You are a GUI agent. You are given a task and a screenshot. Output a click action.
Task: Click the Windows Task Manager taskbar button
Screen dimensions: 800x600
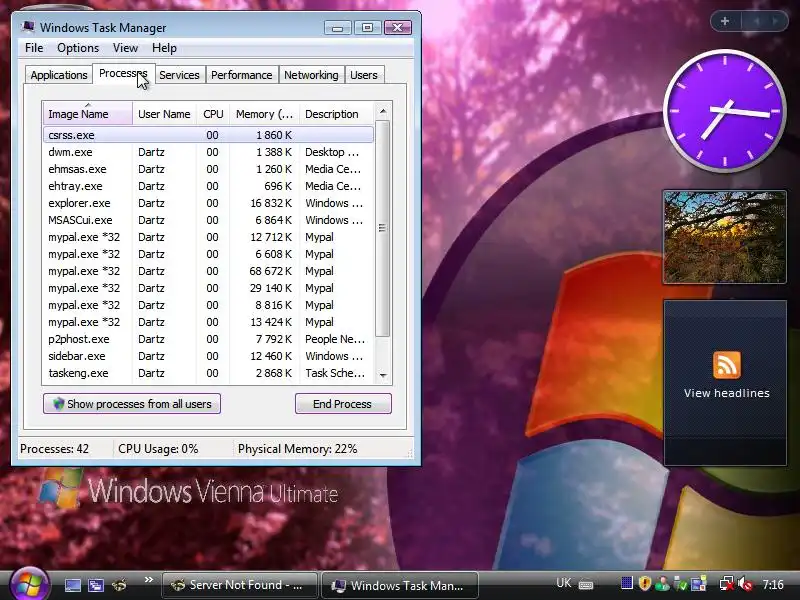[399, 585]
